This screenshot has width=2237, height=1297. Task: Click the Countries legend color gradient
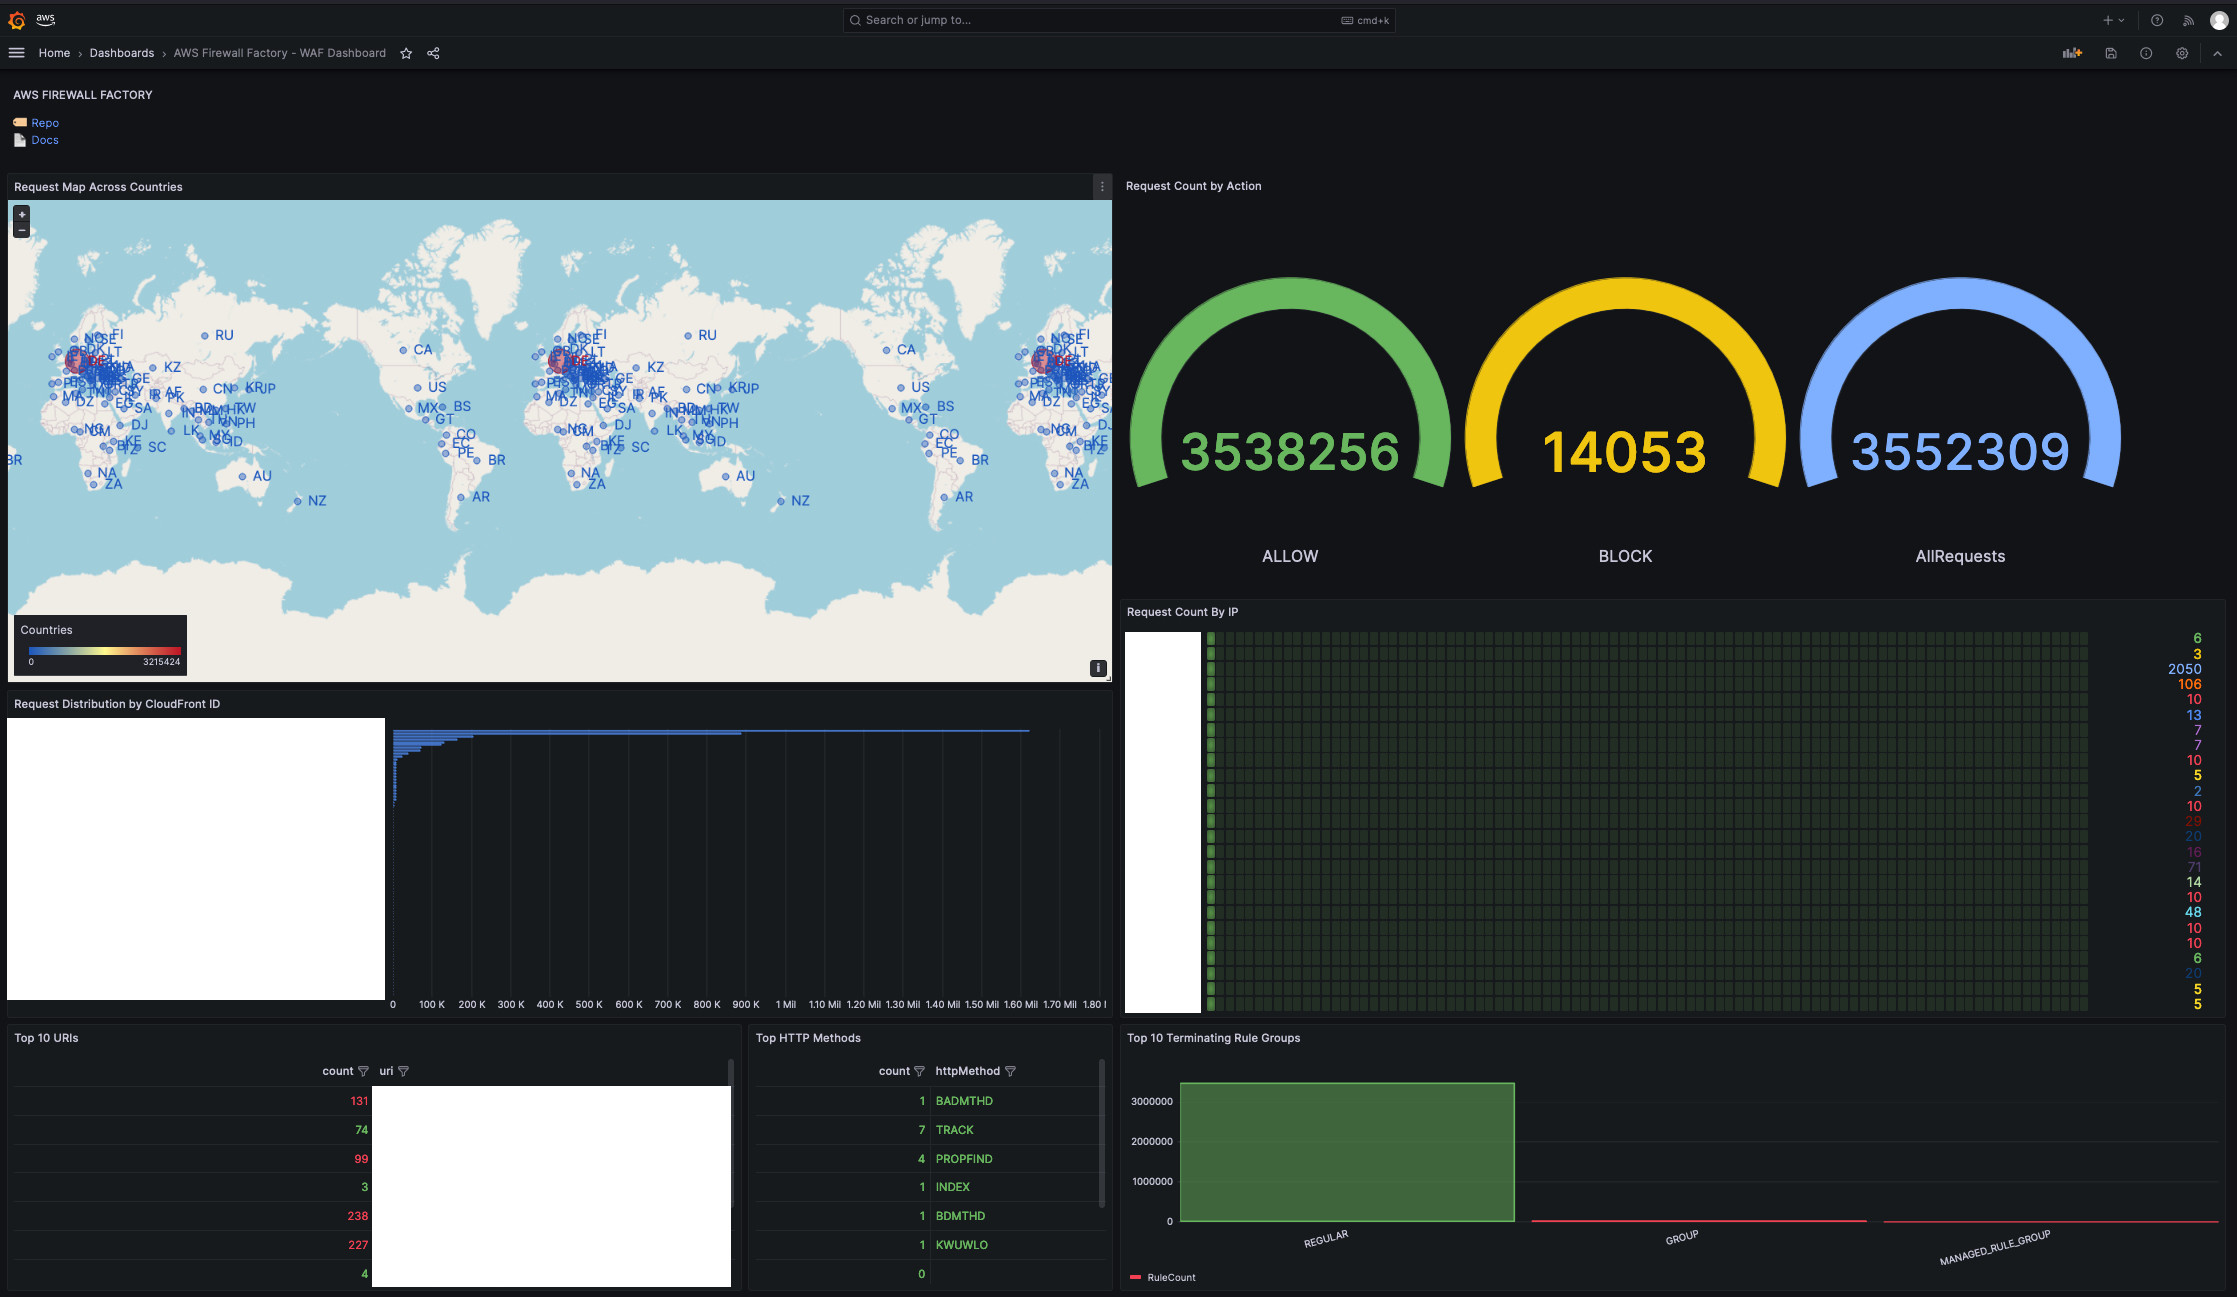click(104, 651)
